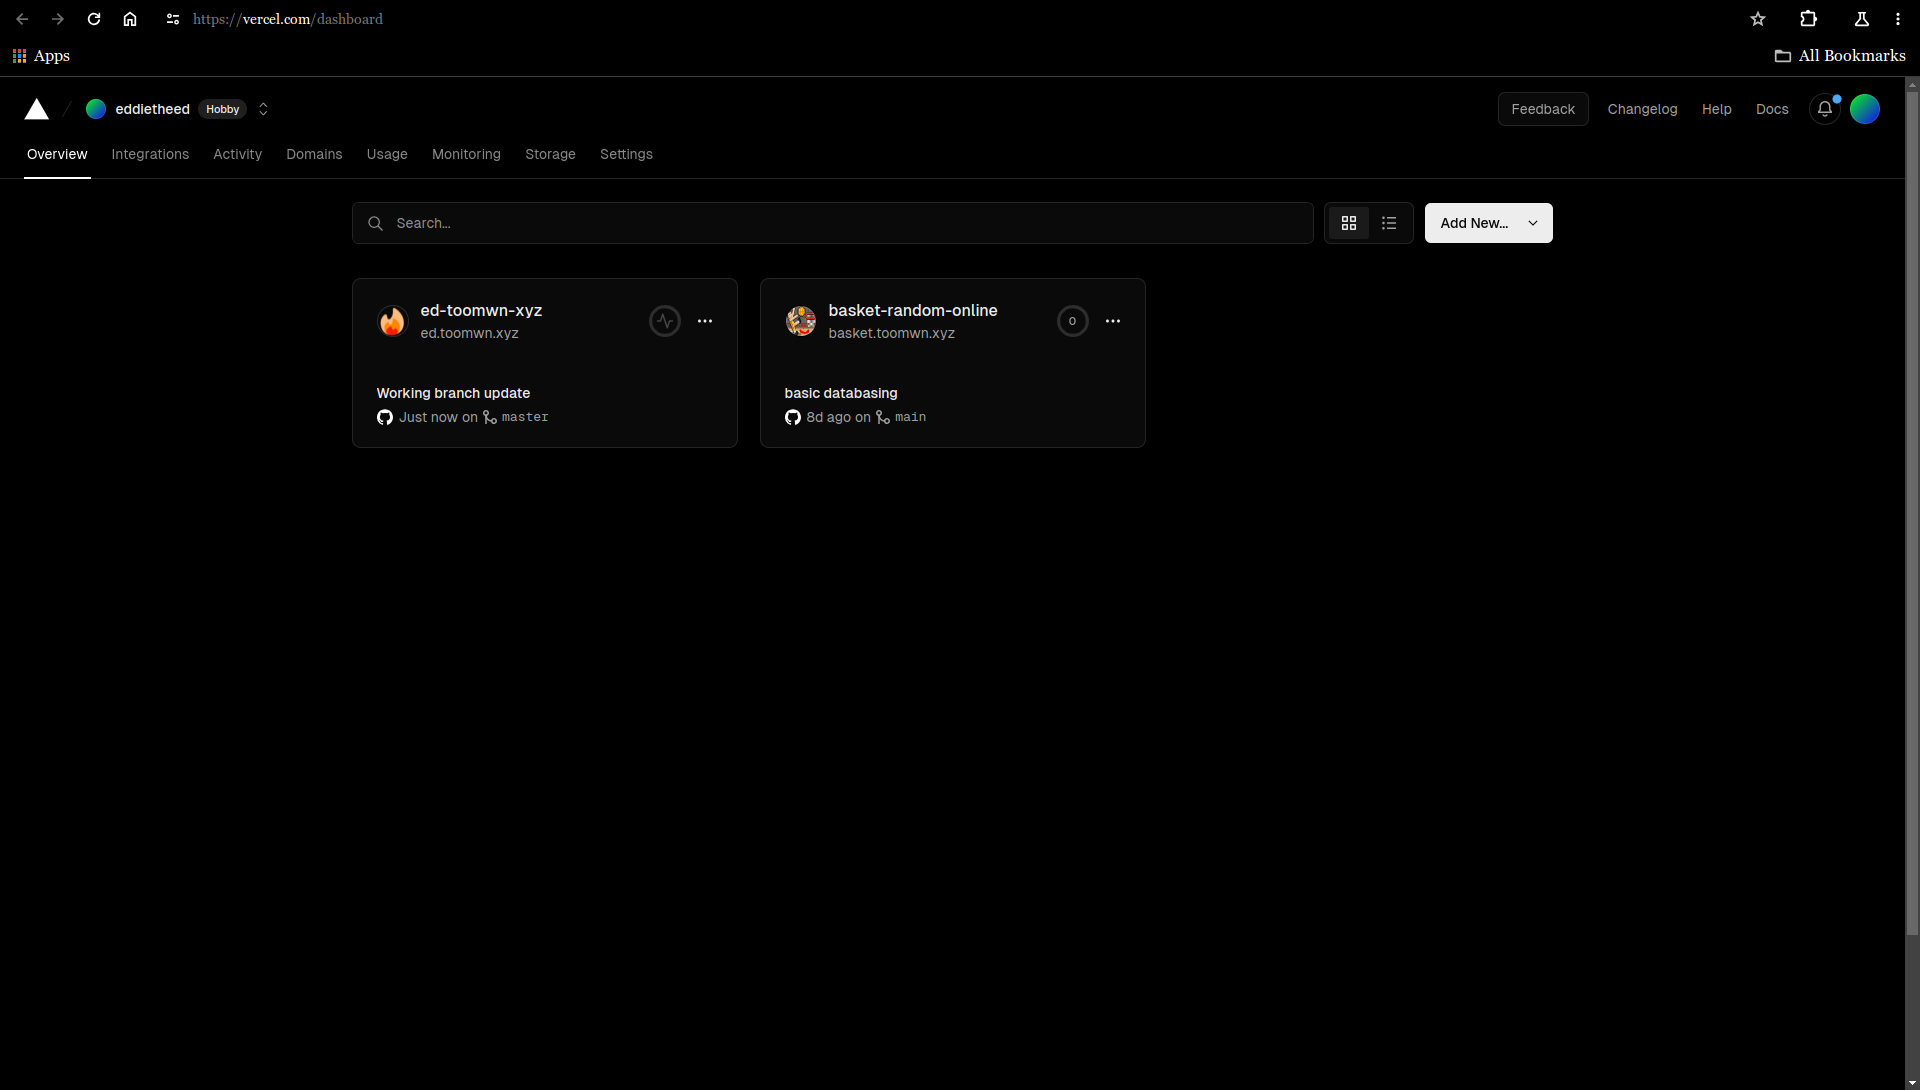Click the gradient user avatar circle

click(x=1864, y=109)
